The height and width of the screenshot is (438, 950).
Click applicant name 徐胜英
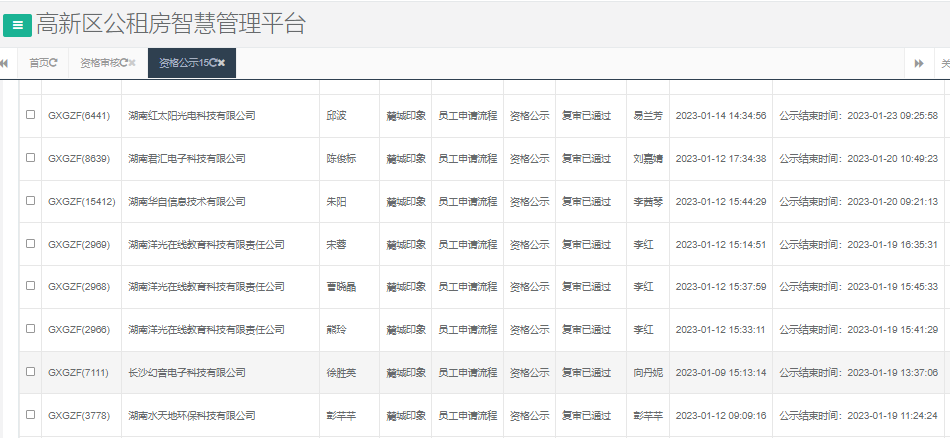point(341,373)
